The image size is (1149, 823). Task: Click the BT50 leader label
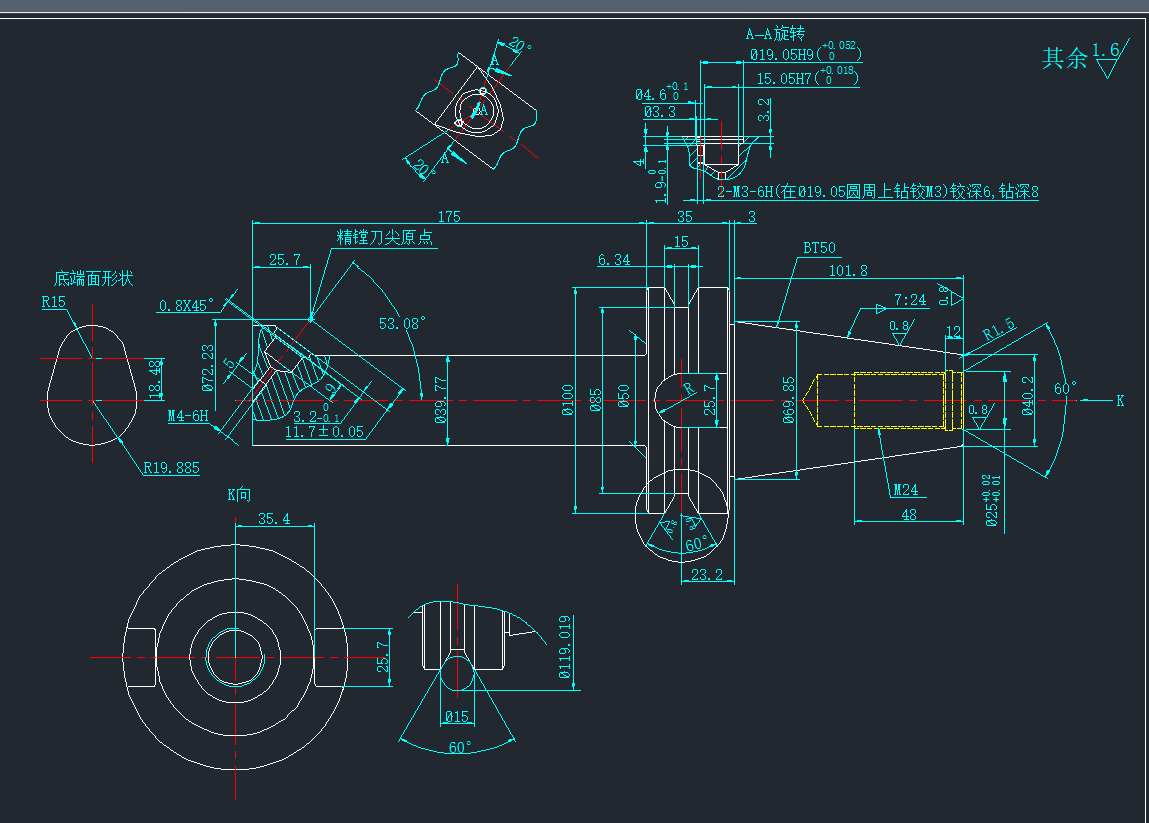[819, 248]
